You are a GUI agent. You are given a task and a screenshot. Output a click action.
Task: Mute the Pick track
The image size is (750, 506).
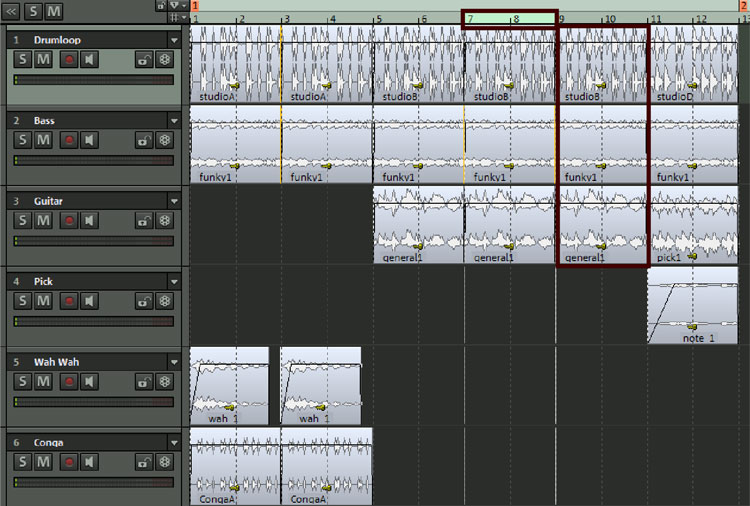click(43, 301)
